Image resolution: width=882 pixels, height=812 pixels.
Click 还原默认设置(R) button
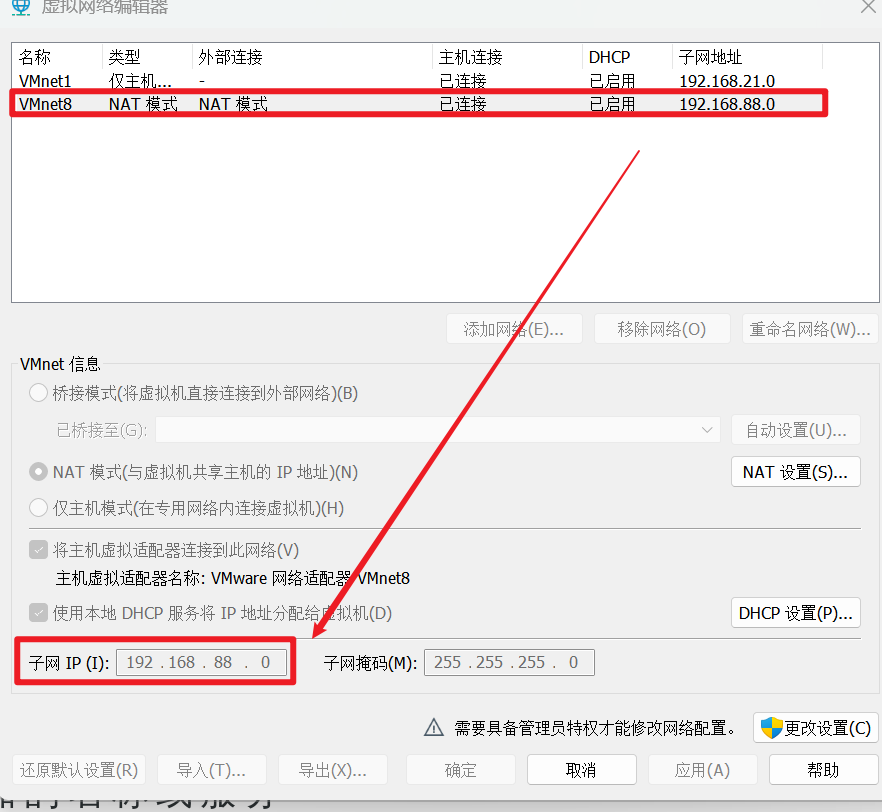coord(79,770)
